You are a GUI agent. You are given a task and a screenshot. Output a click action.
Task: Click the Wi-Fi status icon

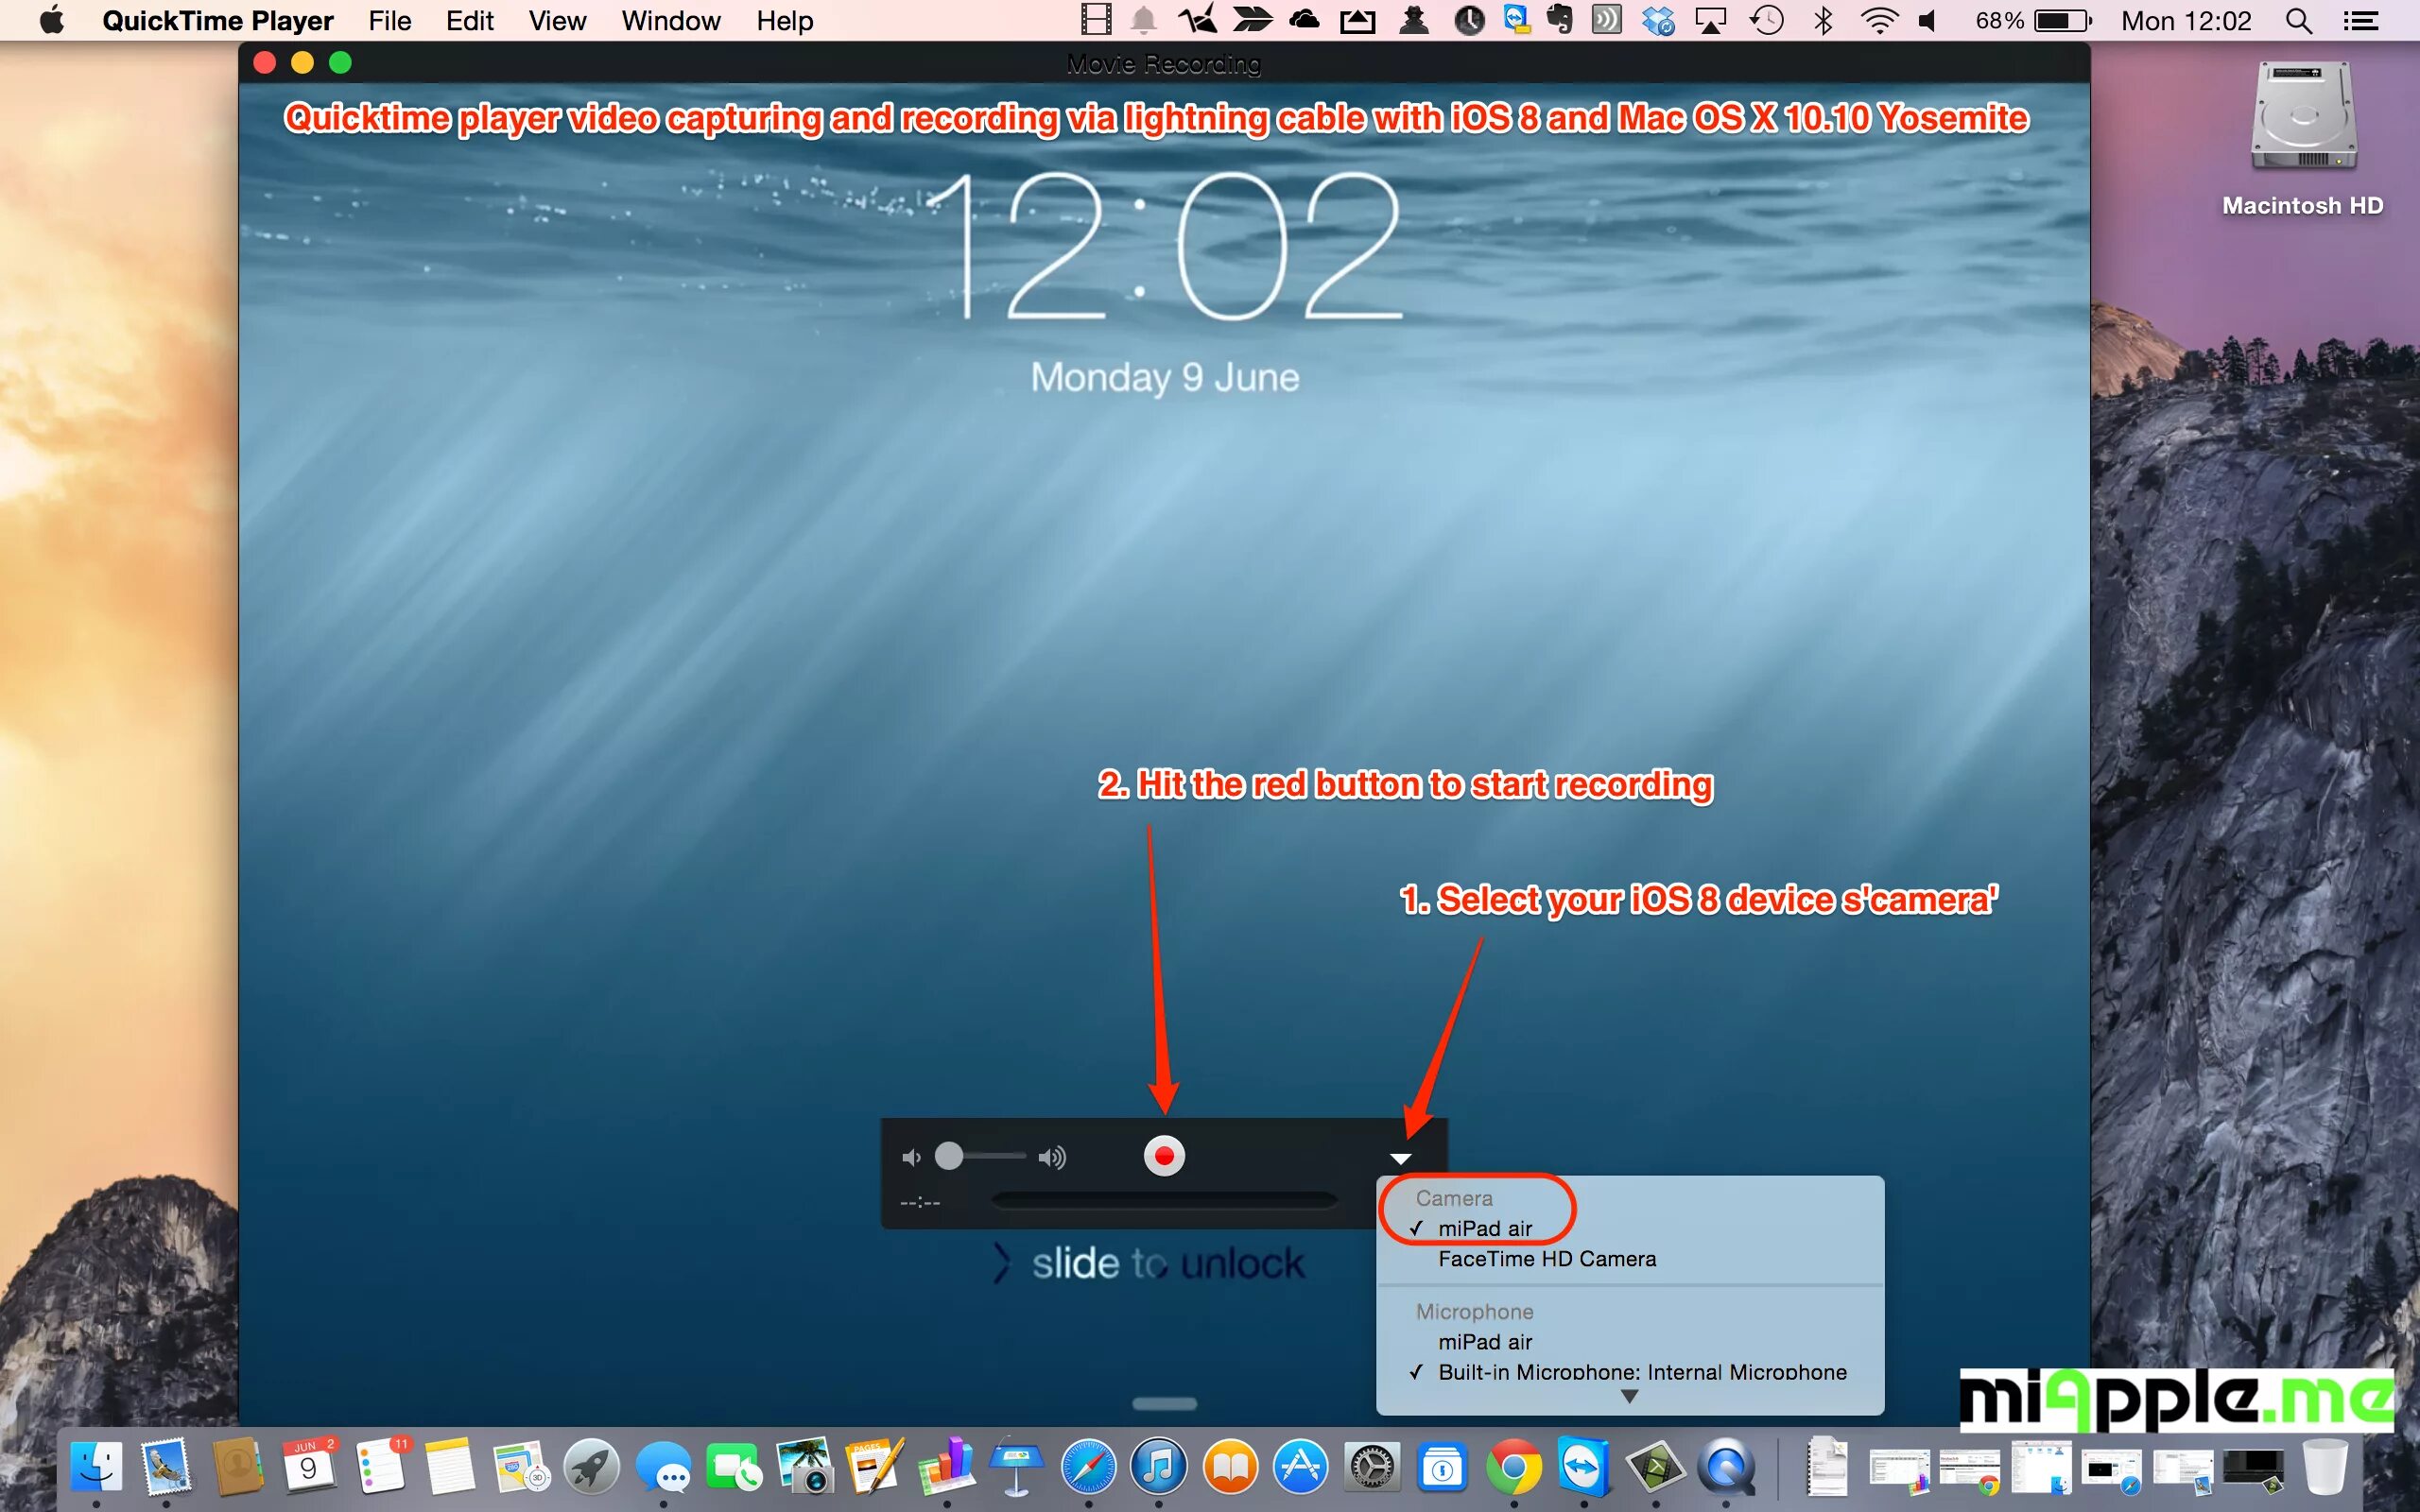1879,21
